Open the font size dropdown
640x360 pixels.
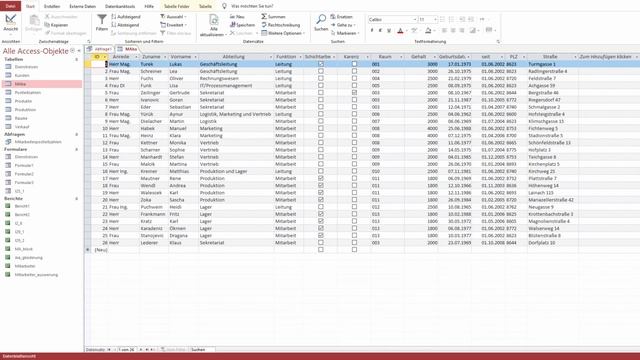point(435,20)
